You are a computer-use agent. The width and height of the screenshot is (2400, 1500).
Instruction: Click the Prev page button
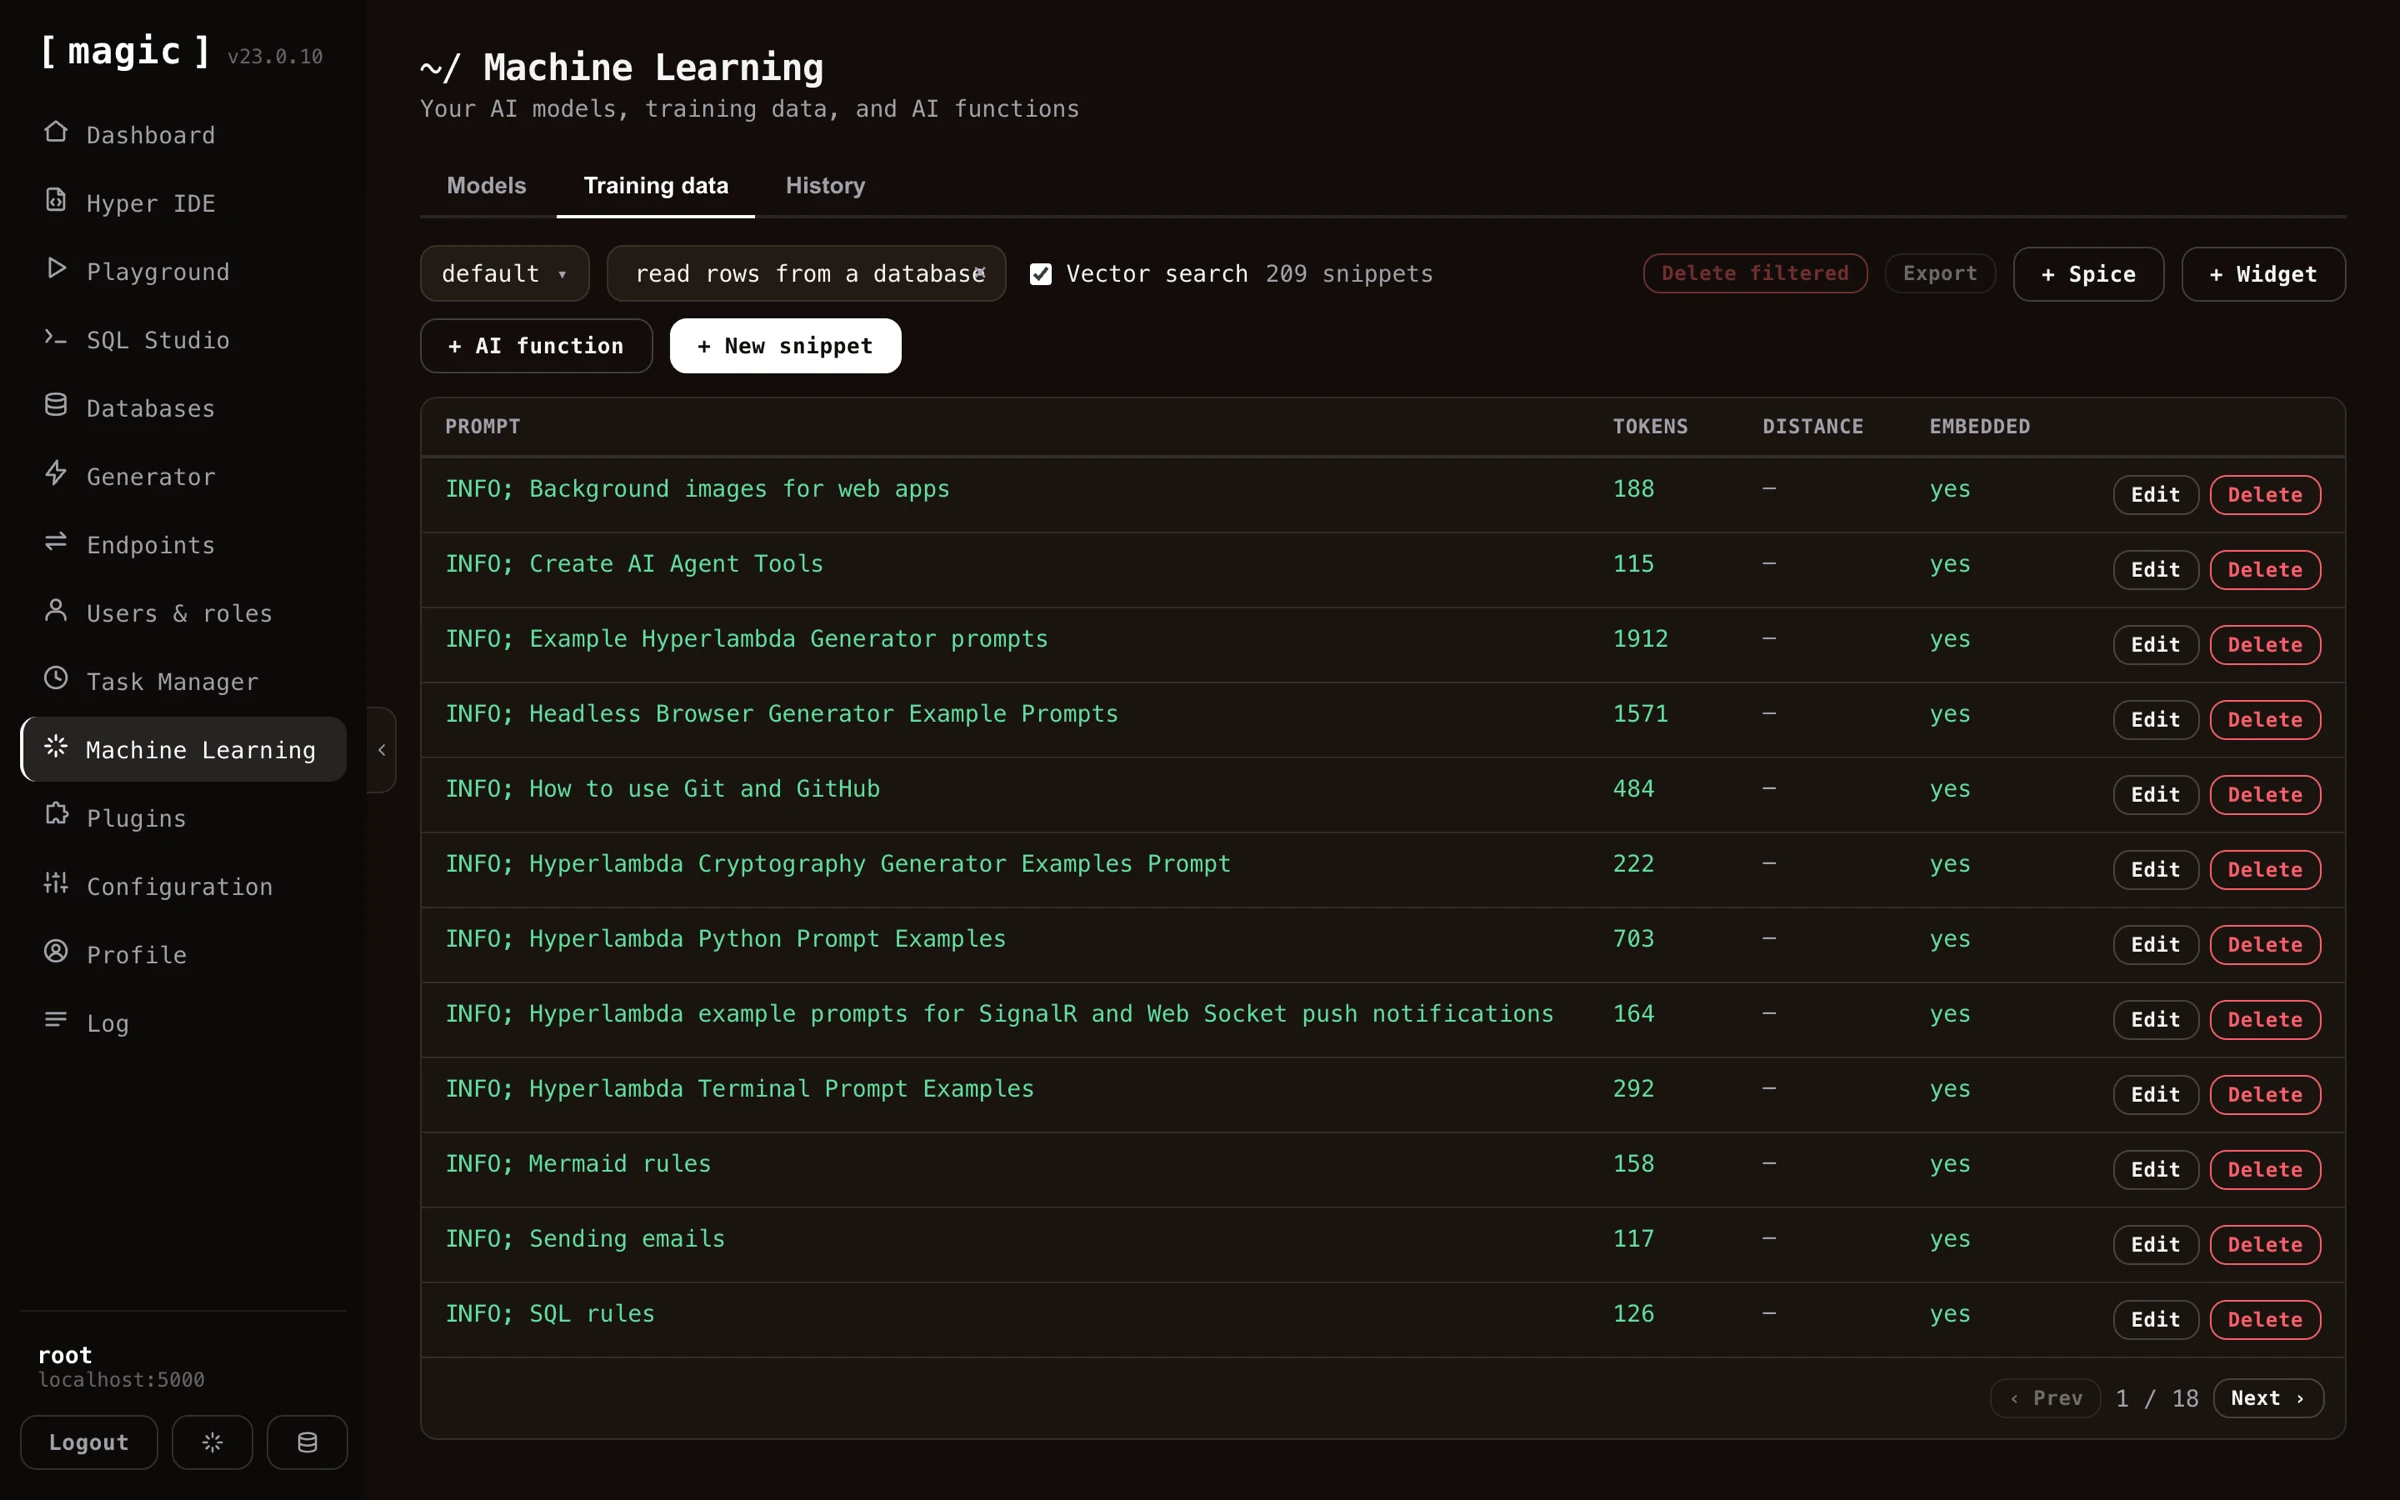pos(2045,1398)
